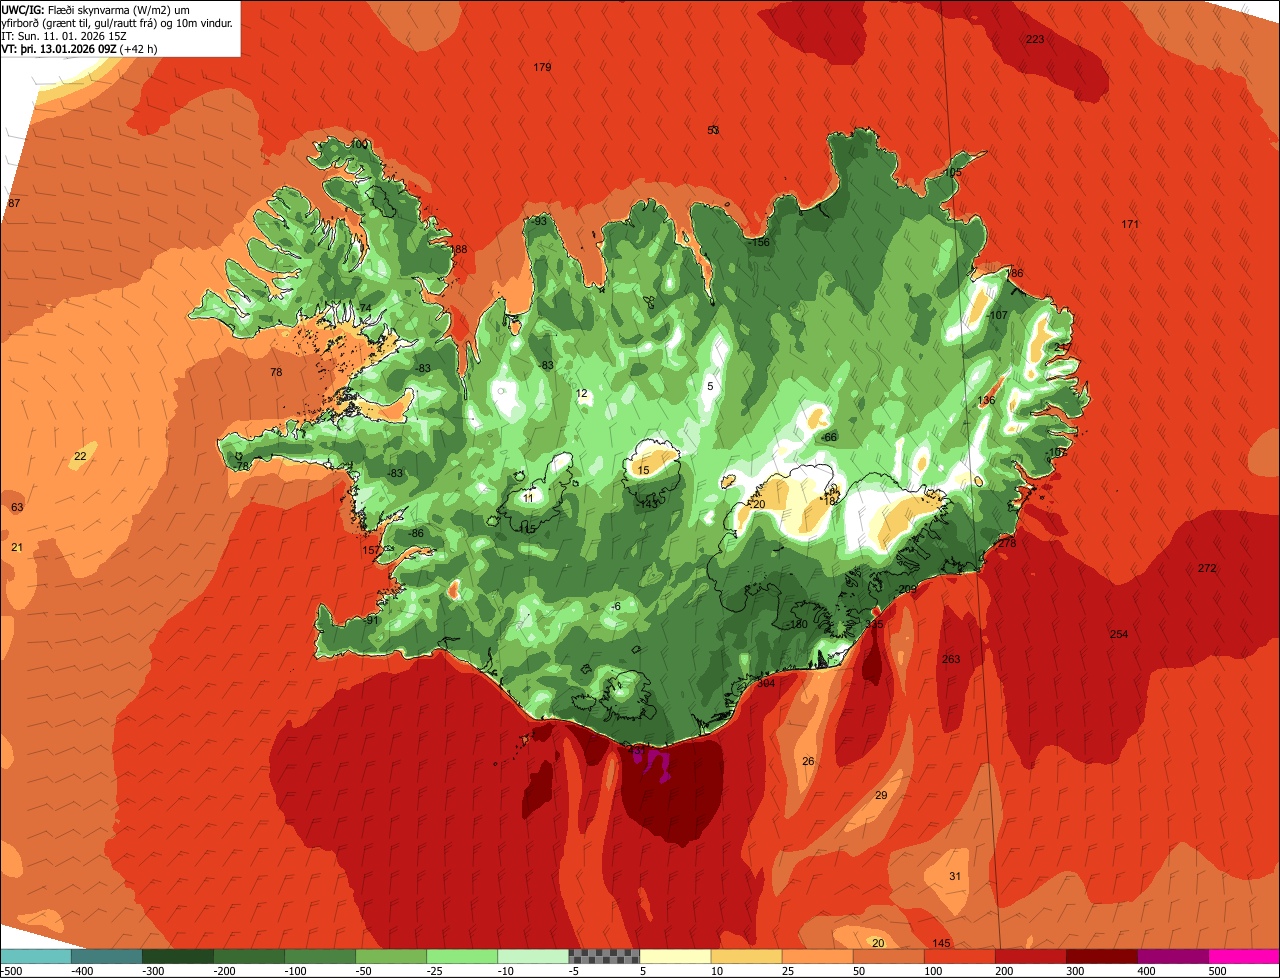Click the '(+42 h)' forecast offset text
This screenshot has width=1280, height=978.
pos(139,49)
